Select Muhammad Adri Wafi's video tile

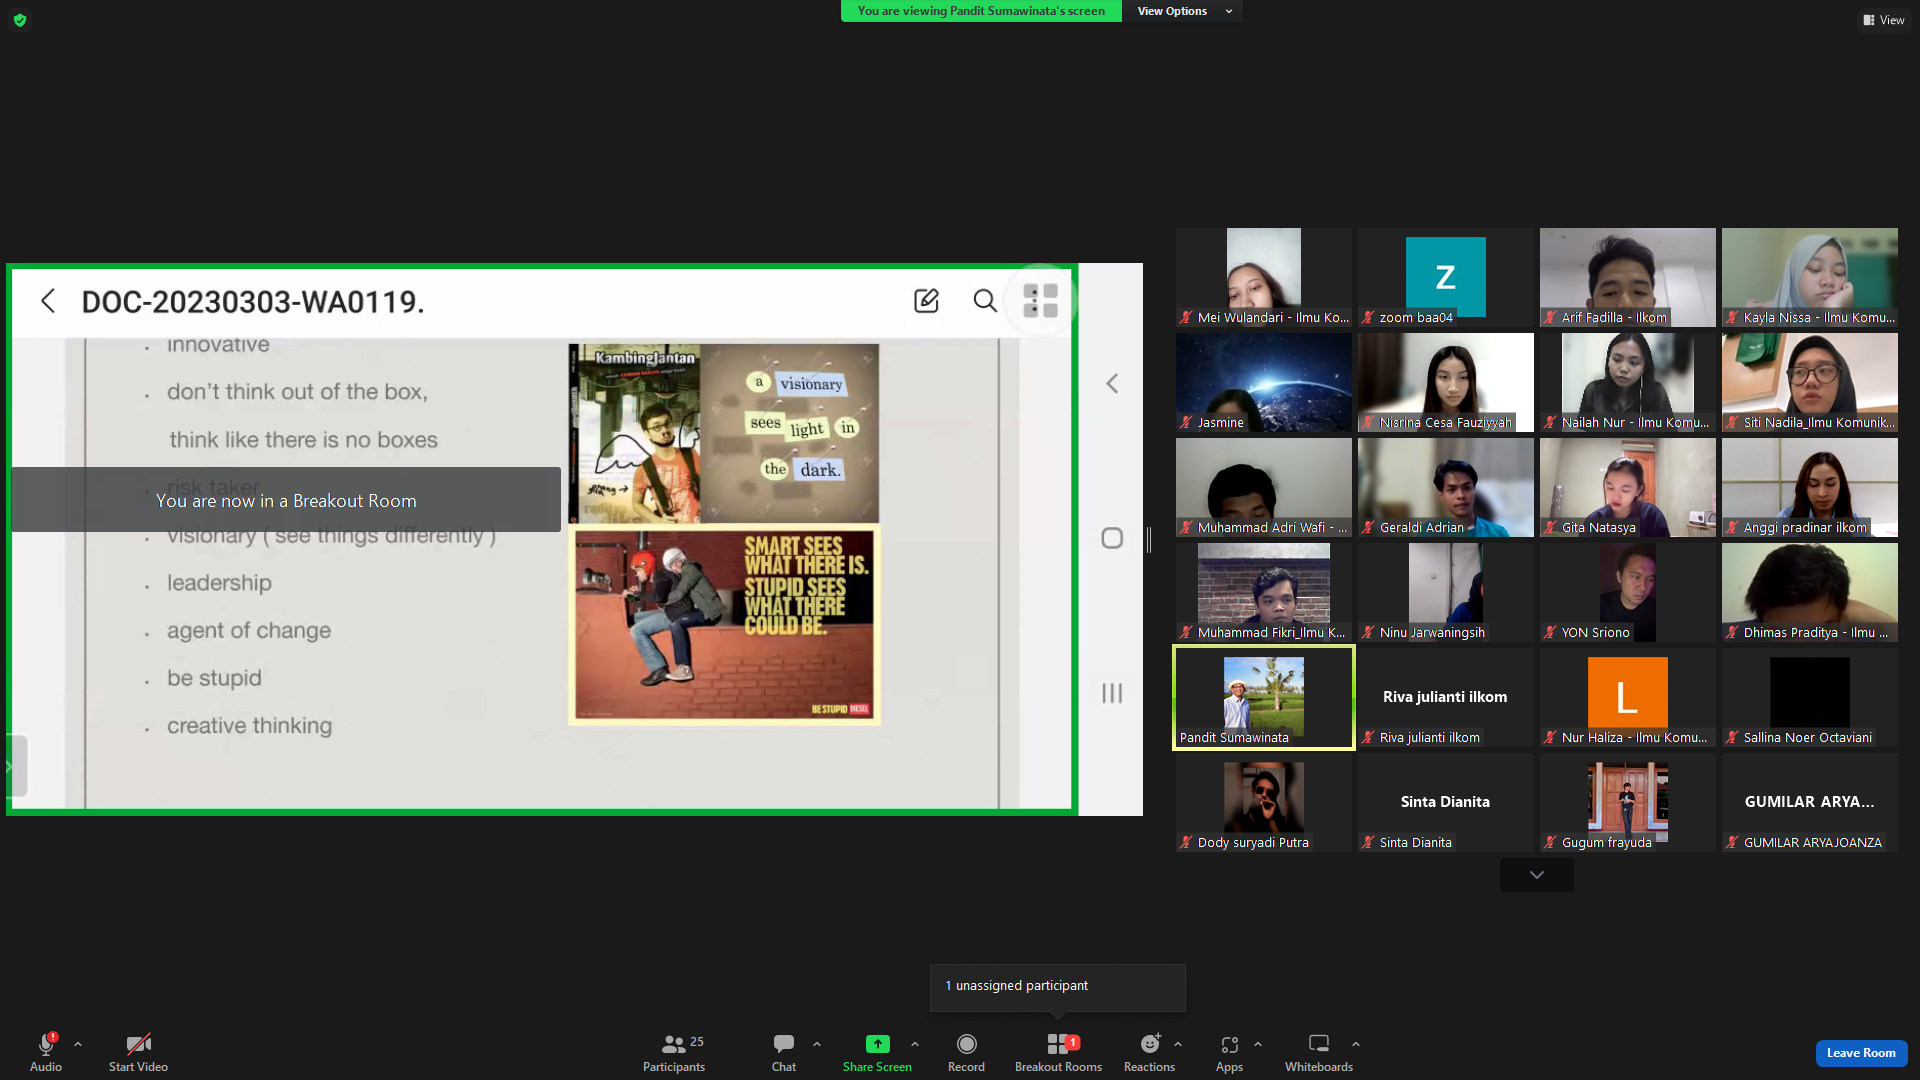click(x=1264, y=488)
